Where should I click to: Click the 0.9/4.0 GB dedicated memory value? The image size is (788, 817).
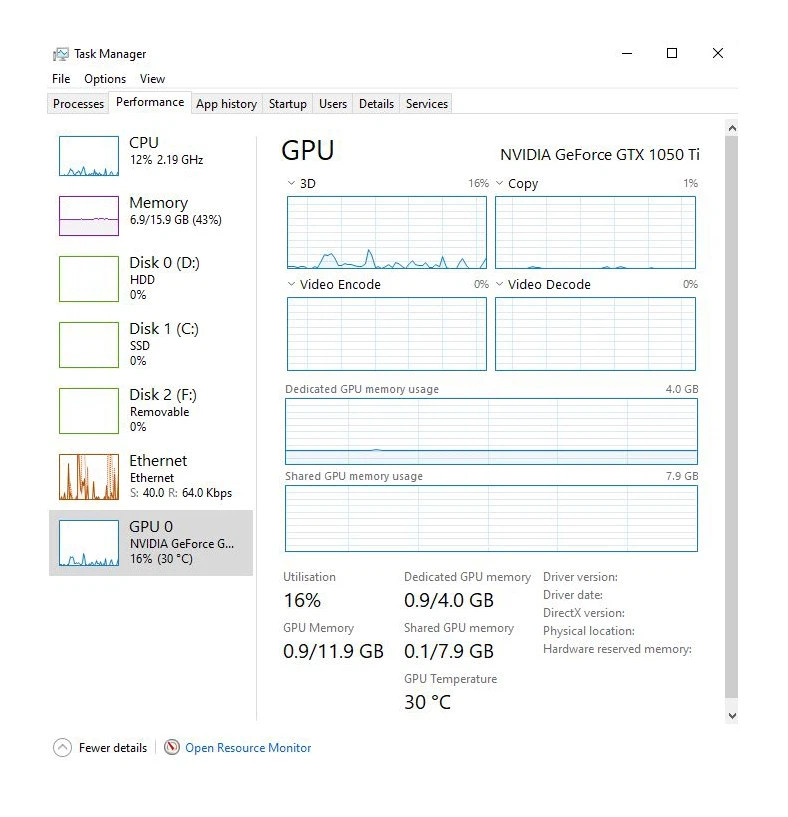[449, 600]
